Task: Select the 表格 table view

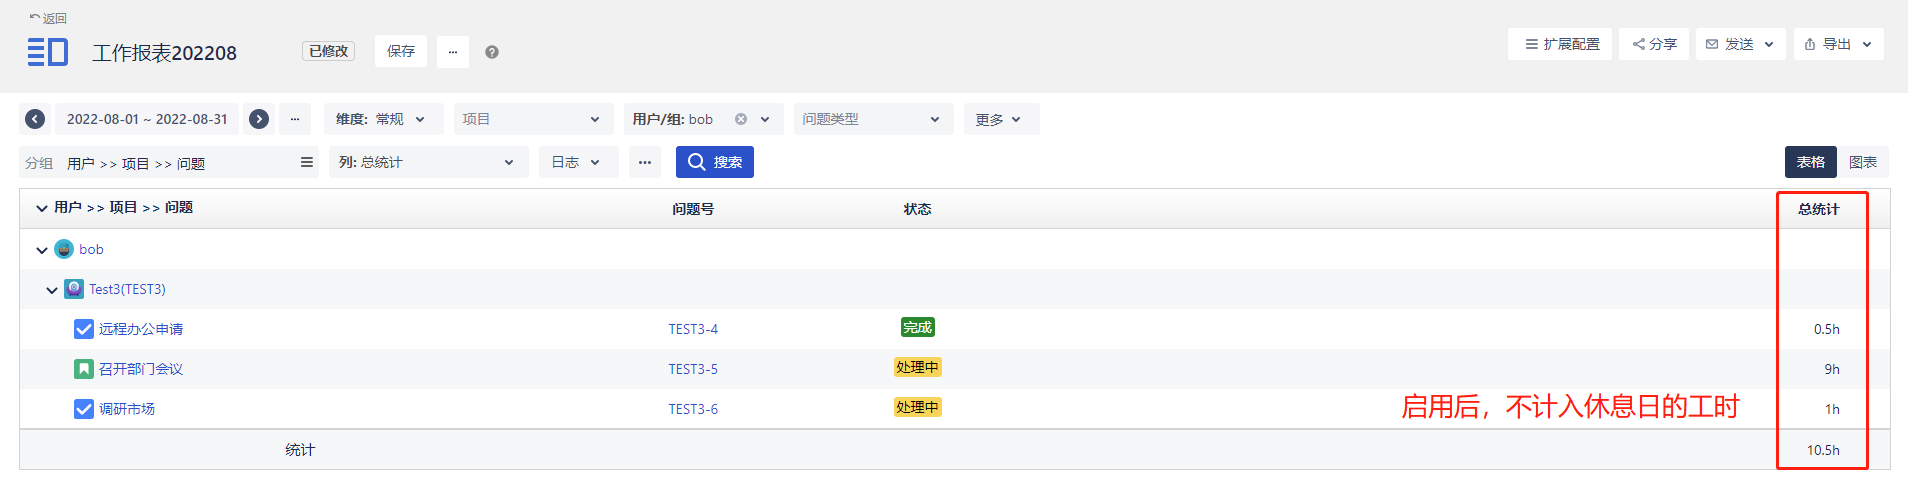Action: click(x=1810, y=162)
